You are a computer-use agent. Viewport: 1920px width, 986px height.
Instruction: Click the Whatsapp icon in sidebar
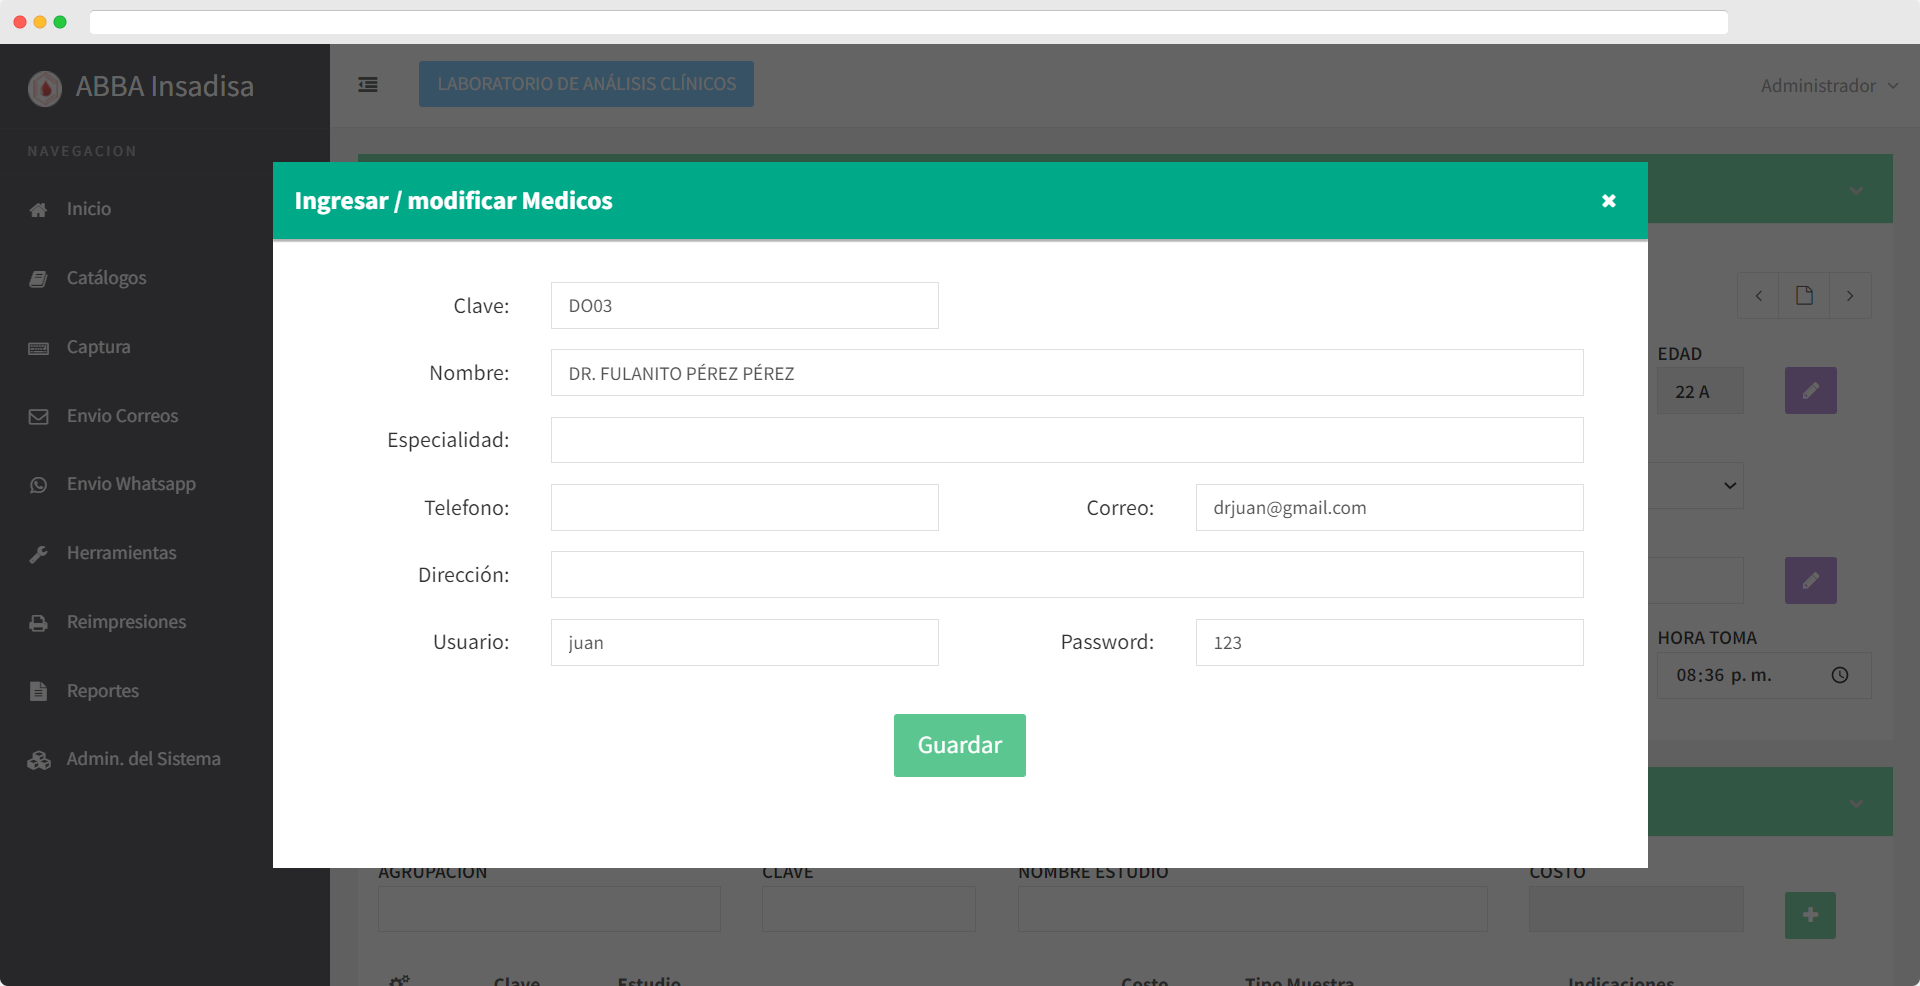(38, 485)
